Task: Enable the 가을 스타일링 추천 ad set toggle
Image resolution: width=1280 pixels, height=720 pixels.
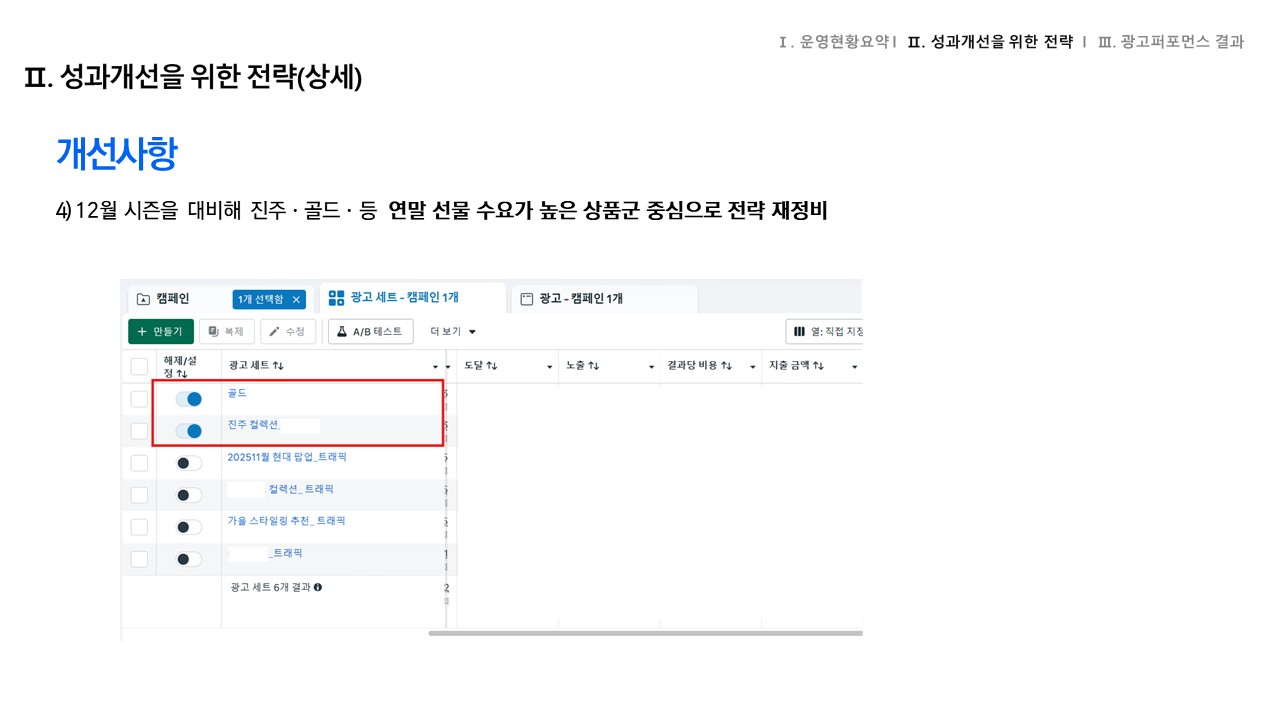Action: [188, 527]
